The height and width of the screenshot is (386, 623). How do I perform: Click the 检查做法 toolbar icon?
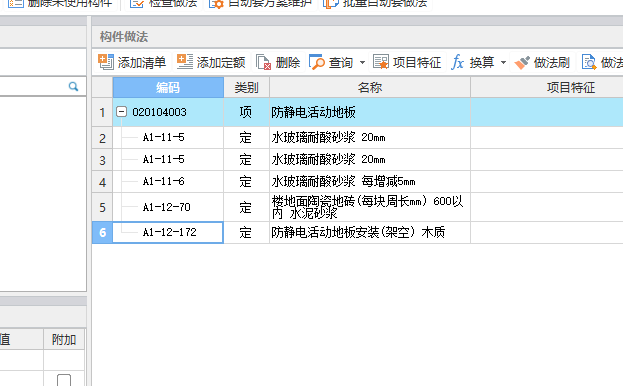tap(137, 4)
